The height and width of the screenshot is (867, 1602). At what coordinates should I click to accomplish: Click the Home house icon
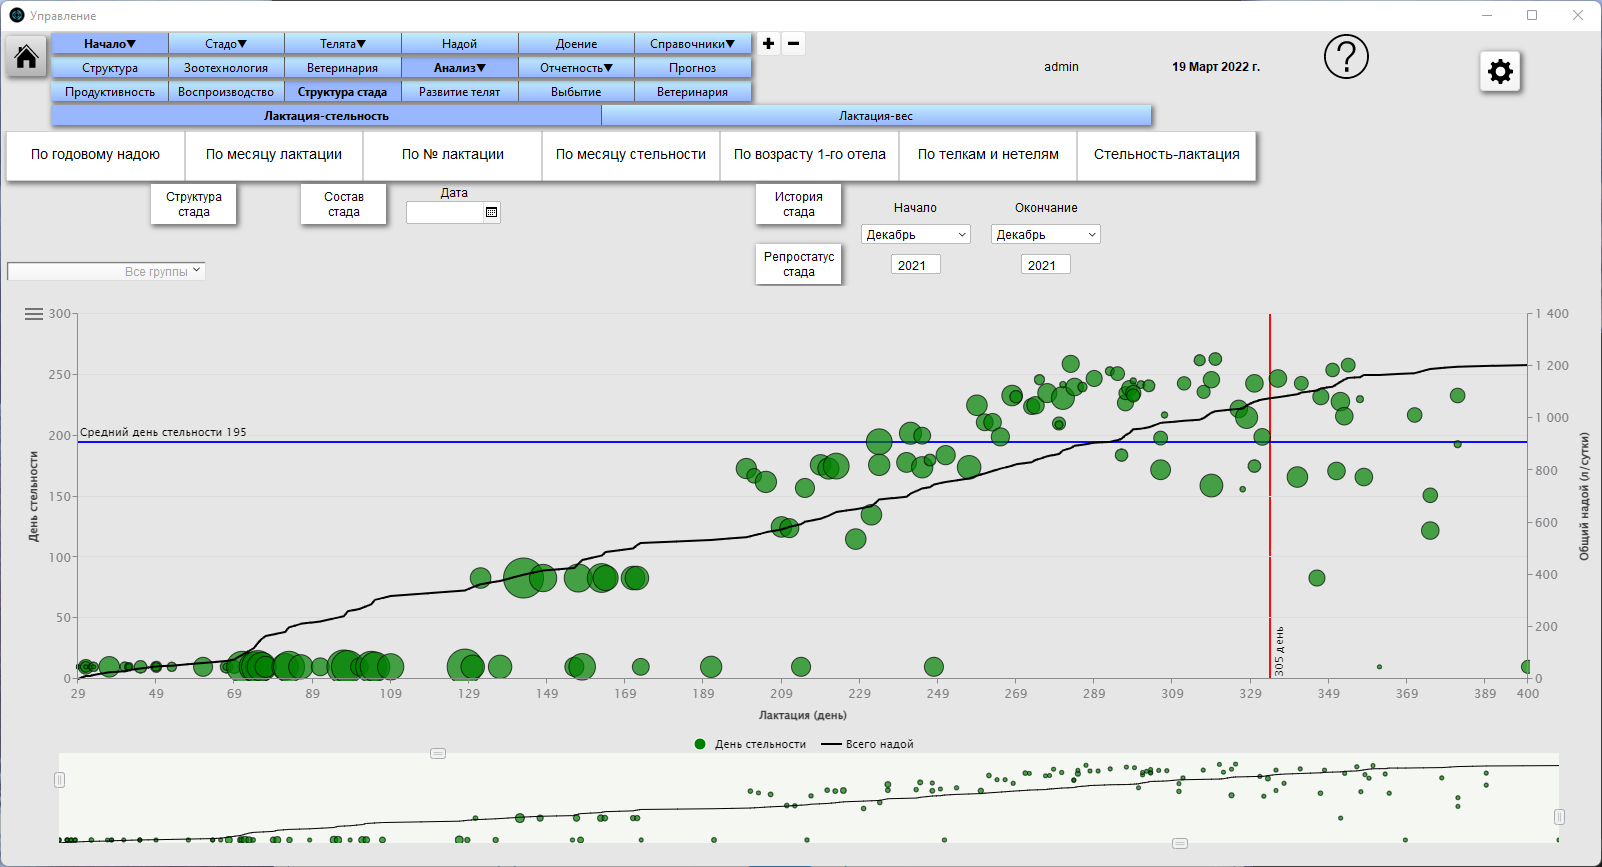pyautogui.click(x=26, y=56)
